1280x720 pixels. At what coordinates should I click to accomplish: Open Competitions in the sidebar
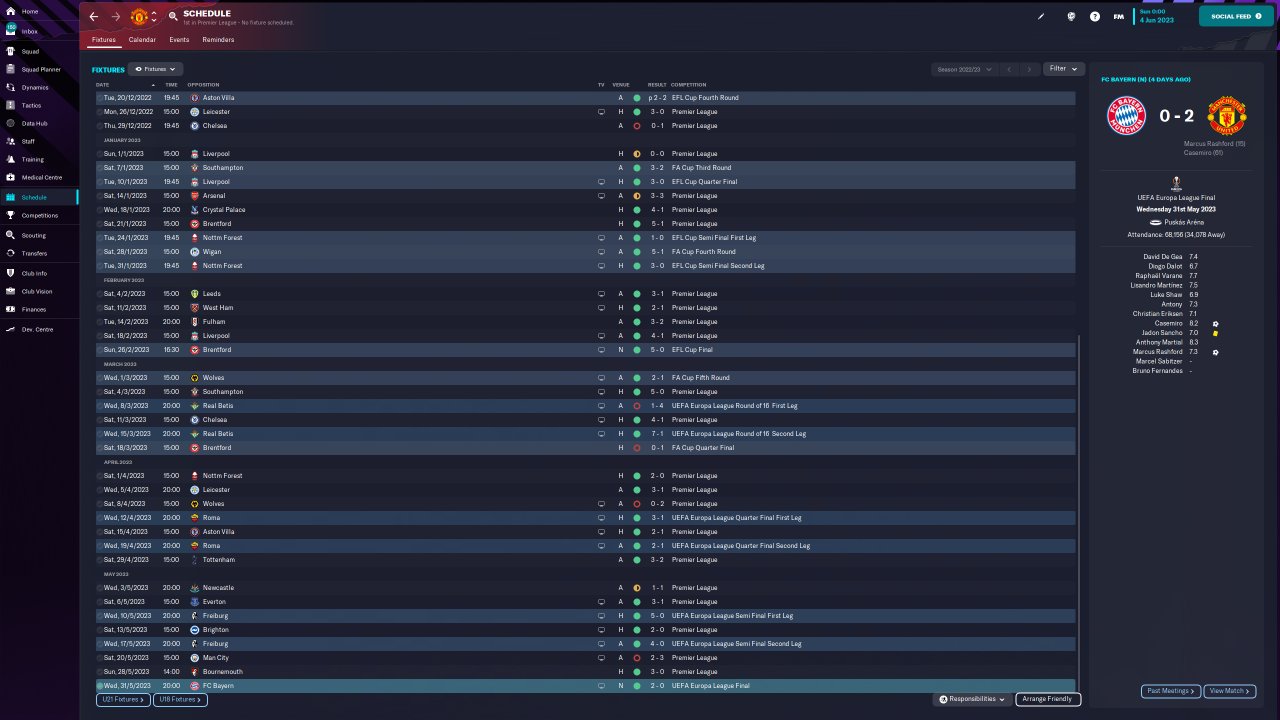[x=40, y=215]
